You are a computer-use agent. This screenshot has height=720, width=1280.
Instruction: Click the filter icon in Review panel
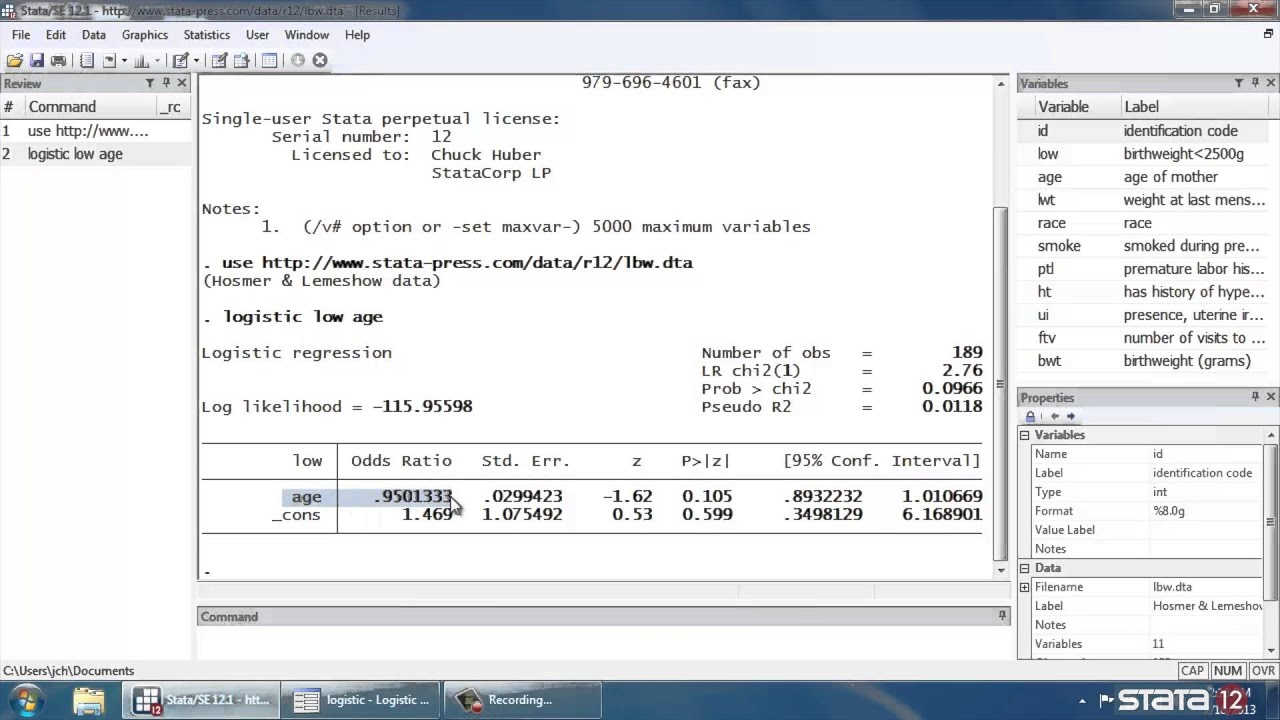[150, 83]
